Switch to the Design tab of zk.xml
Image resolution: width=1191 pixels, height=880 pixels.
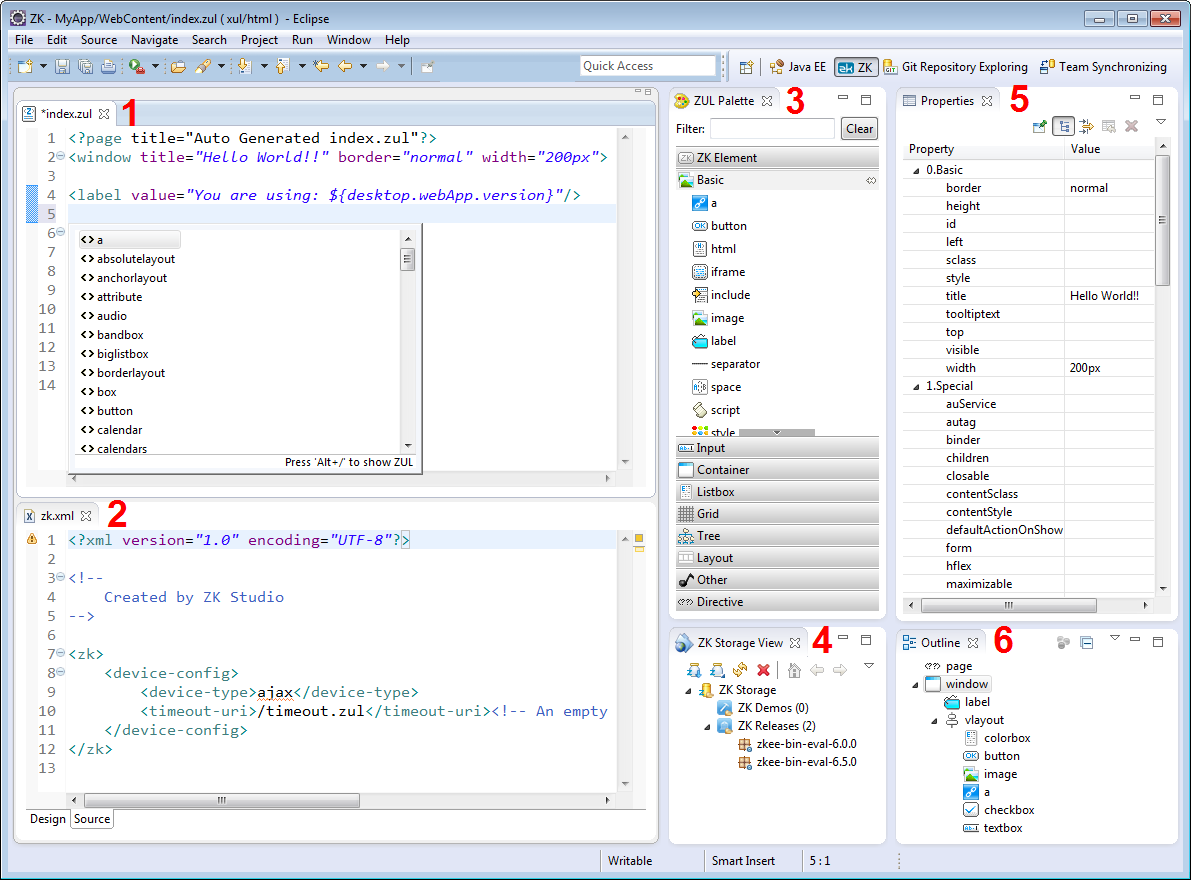pos(48,819)
